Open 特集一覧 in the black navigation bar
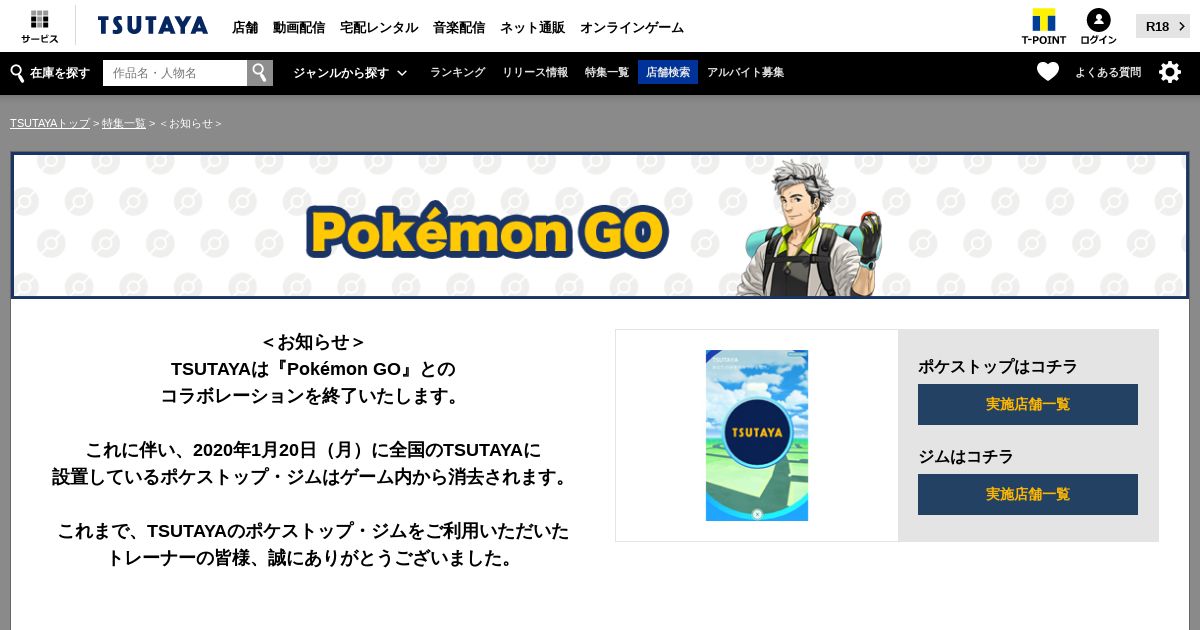Viewport: 1200px width, 630px height. (x=607, y=72)
